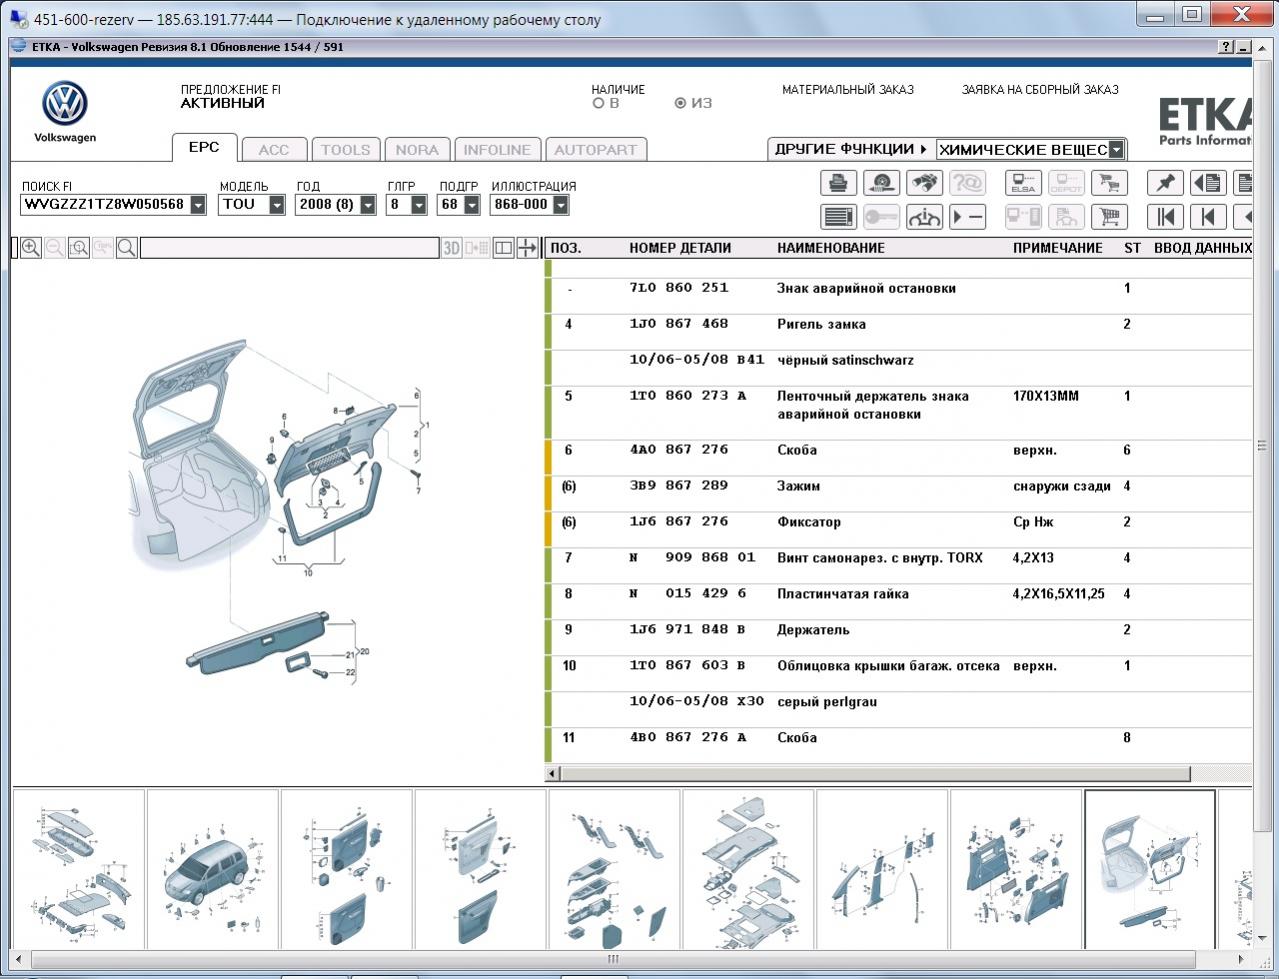Click ЗАЯВКА НА СБОРНЫЙ ЗАКАЗ link
1279x979 pixels.
pyautogui.click(x=1040, y=90)
